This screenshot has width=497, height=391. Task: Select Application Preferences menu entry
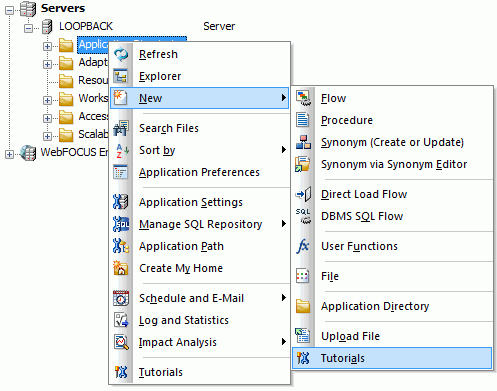tap(200, 172)
